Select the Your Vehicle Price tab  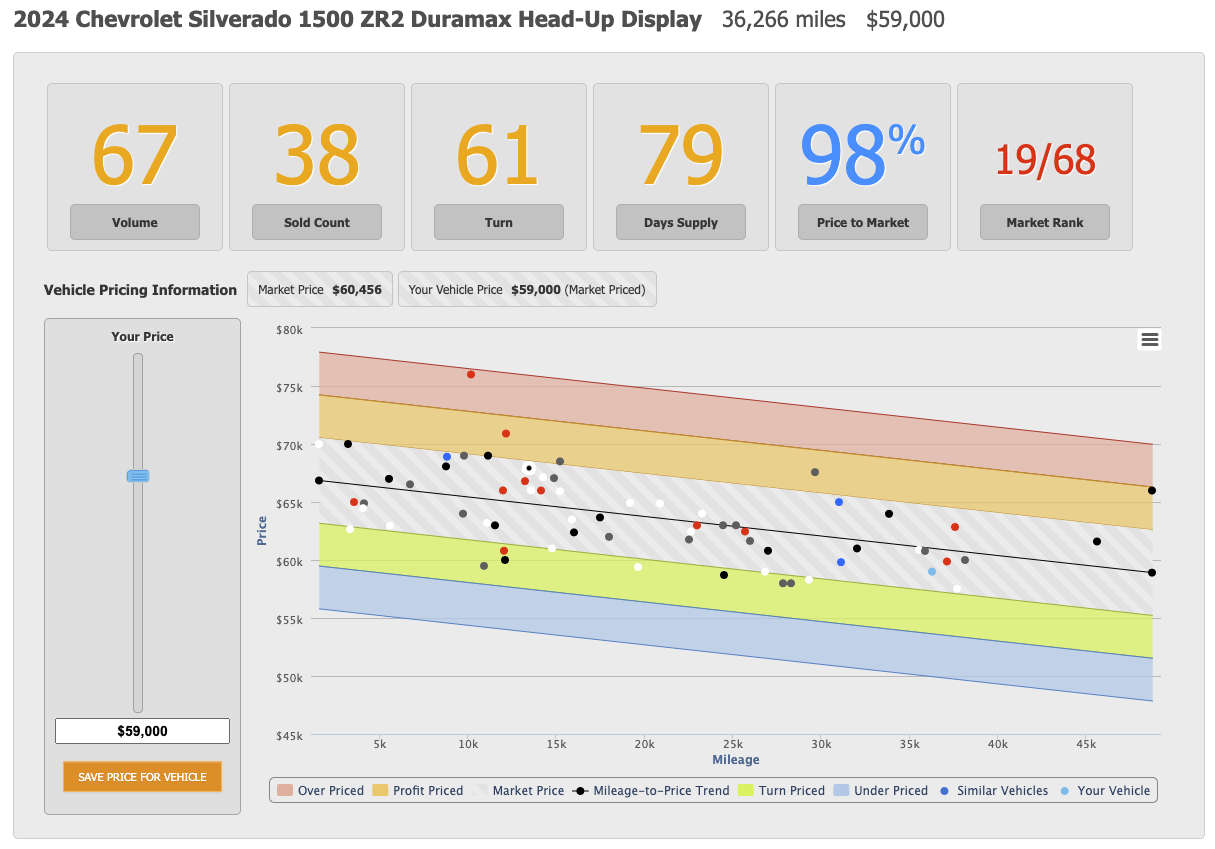click(527, 290)
